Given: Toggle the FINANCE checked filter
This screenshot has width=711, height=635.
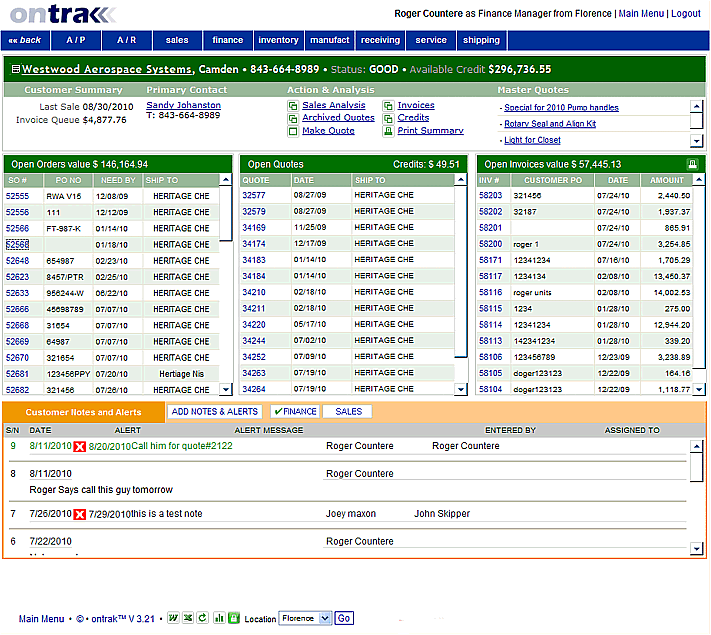Looking at the screenshot, I should point(295,411).
